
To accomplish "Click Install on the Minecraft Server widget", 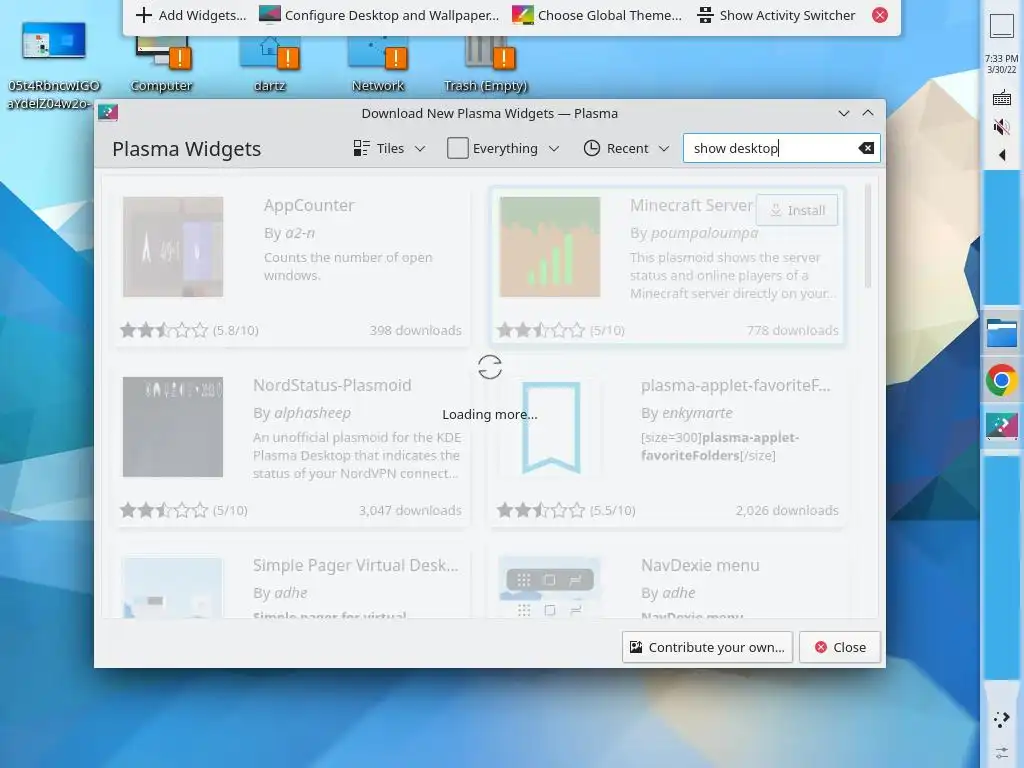I will click(797, 210).
